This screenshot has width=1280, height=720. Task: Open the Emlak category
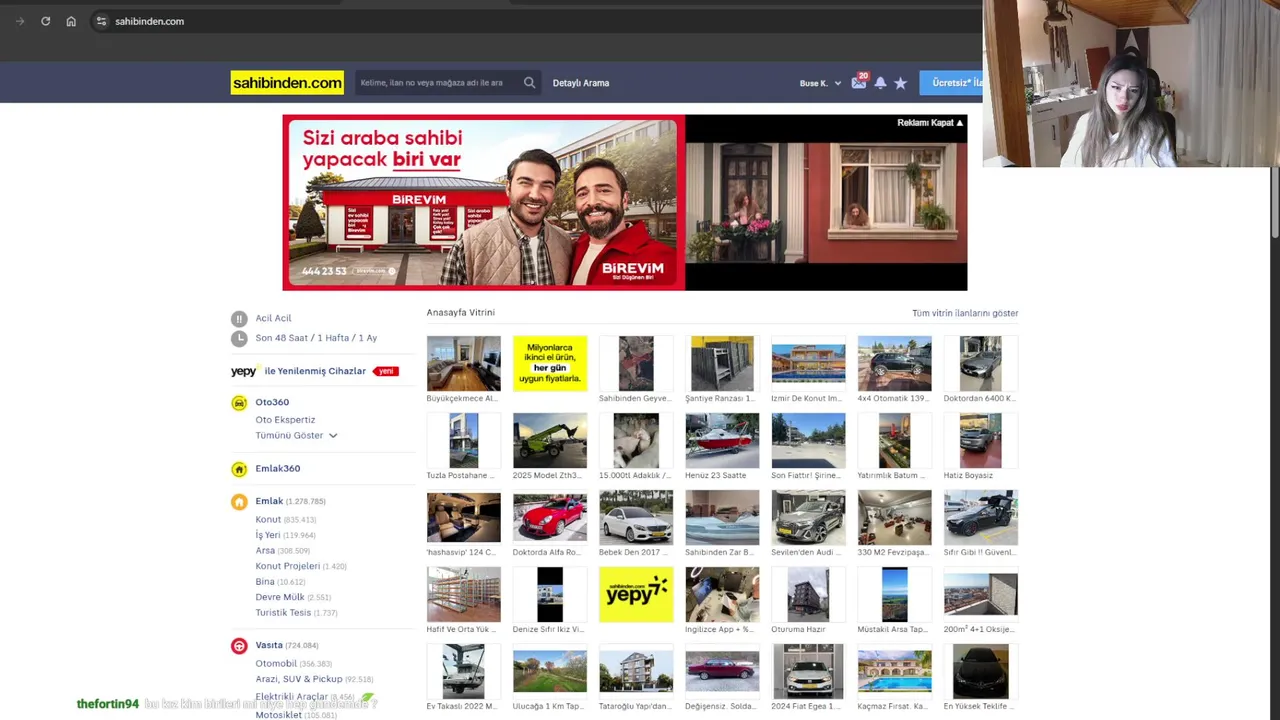pos(269,501)
